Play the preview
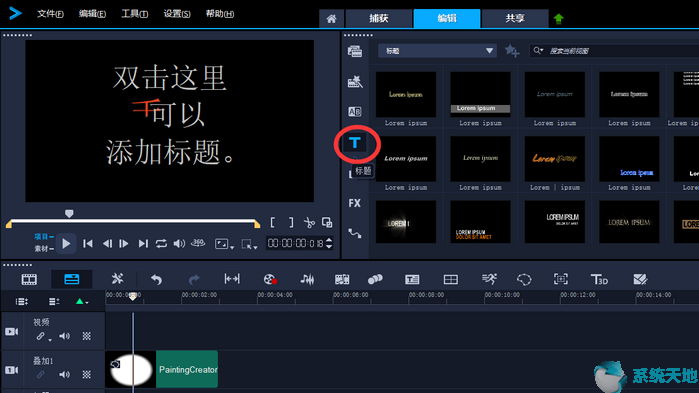The image size is (699, 393). click(66, 244)
